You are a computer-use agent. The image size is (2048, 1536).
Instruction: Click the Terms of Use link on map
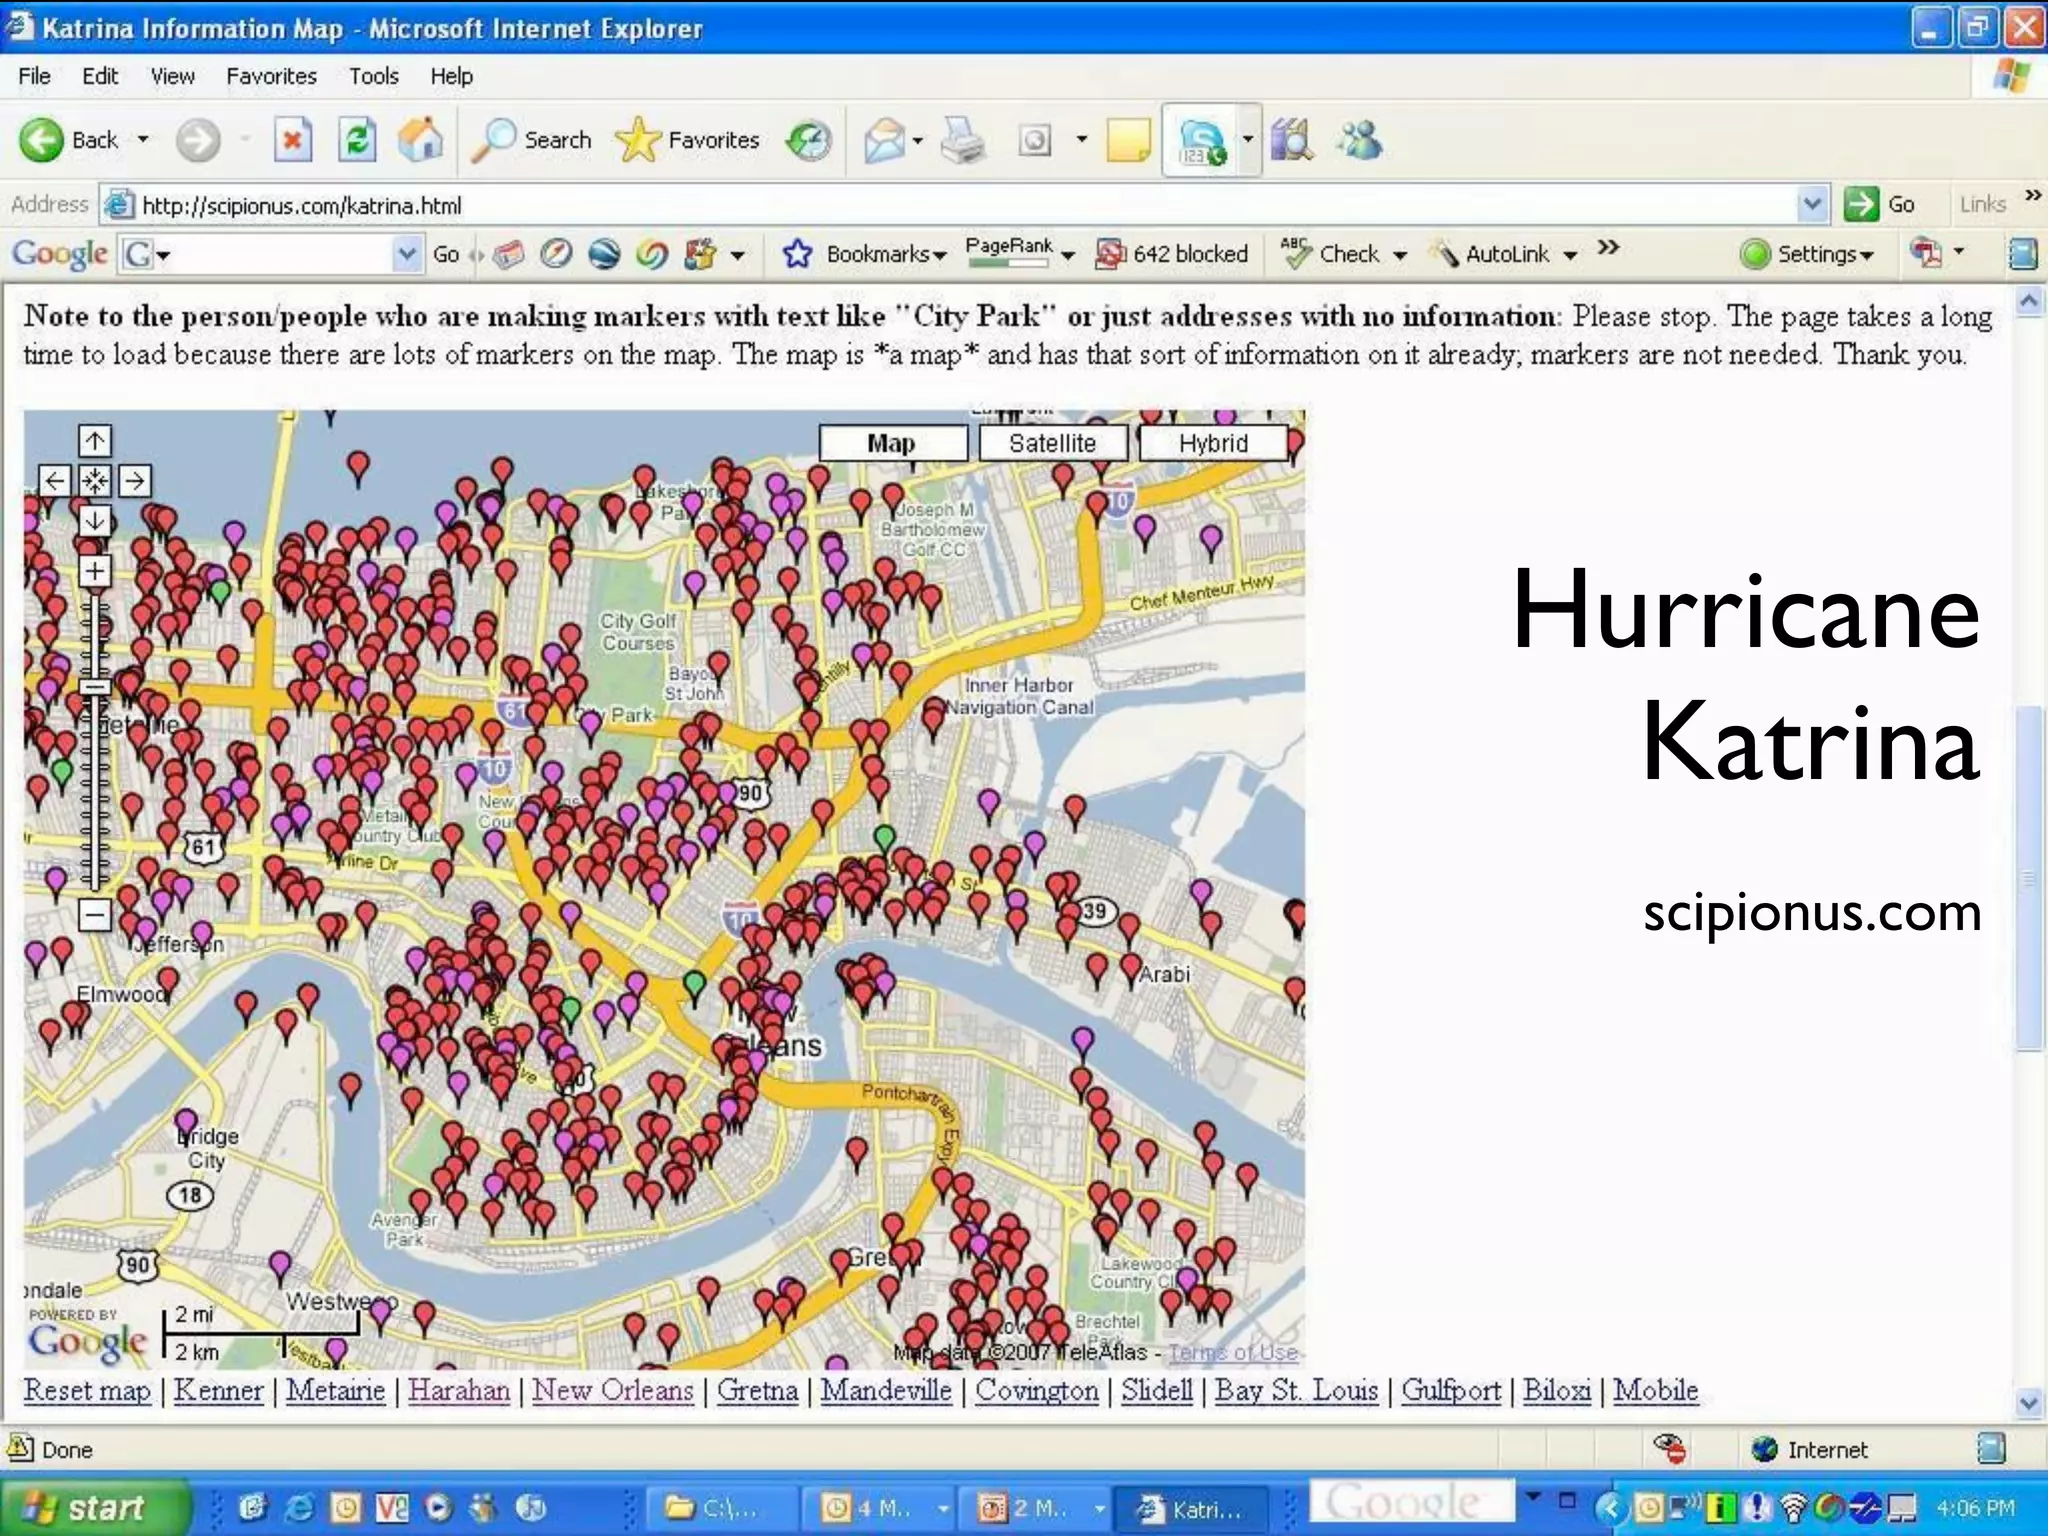click(x=1233, y=1352)
